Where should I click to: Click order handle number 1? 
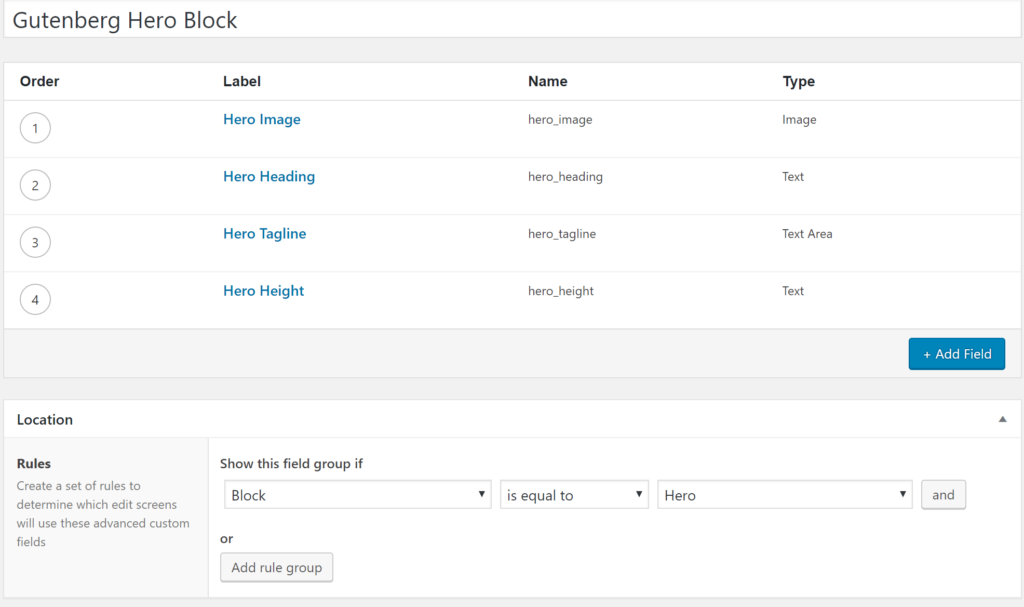click(x=35, y=128)
